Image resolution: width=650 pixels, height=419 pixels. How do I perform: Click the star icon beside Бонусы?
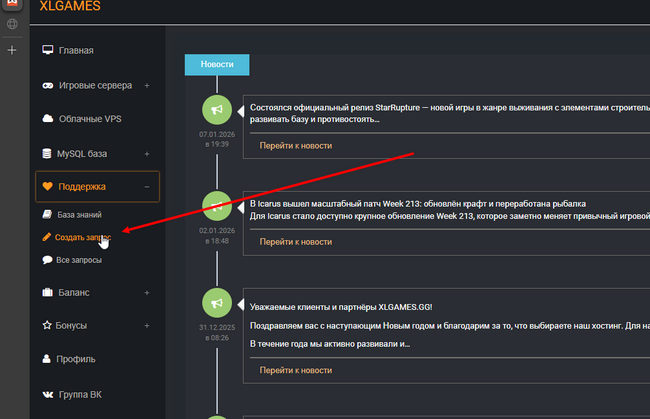[x=47, y=325]
